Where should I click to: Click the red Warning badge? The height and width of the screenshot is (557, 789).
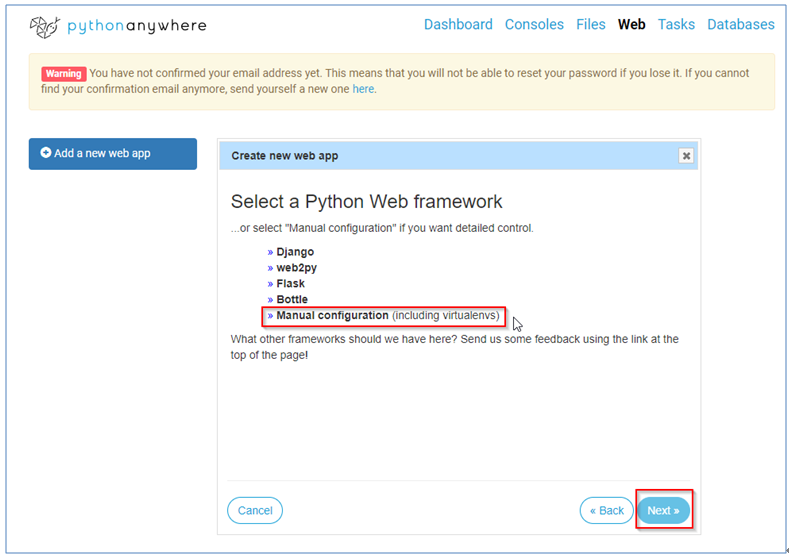pyautogui.click(x=63, y=74)
